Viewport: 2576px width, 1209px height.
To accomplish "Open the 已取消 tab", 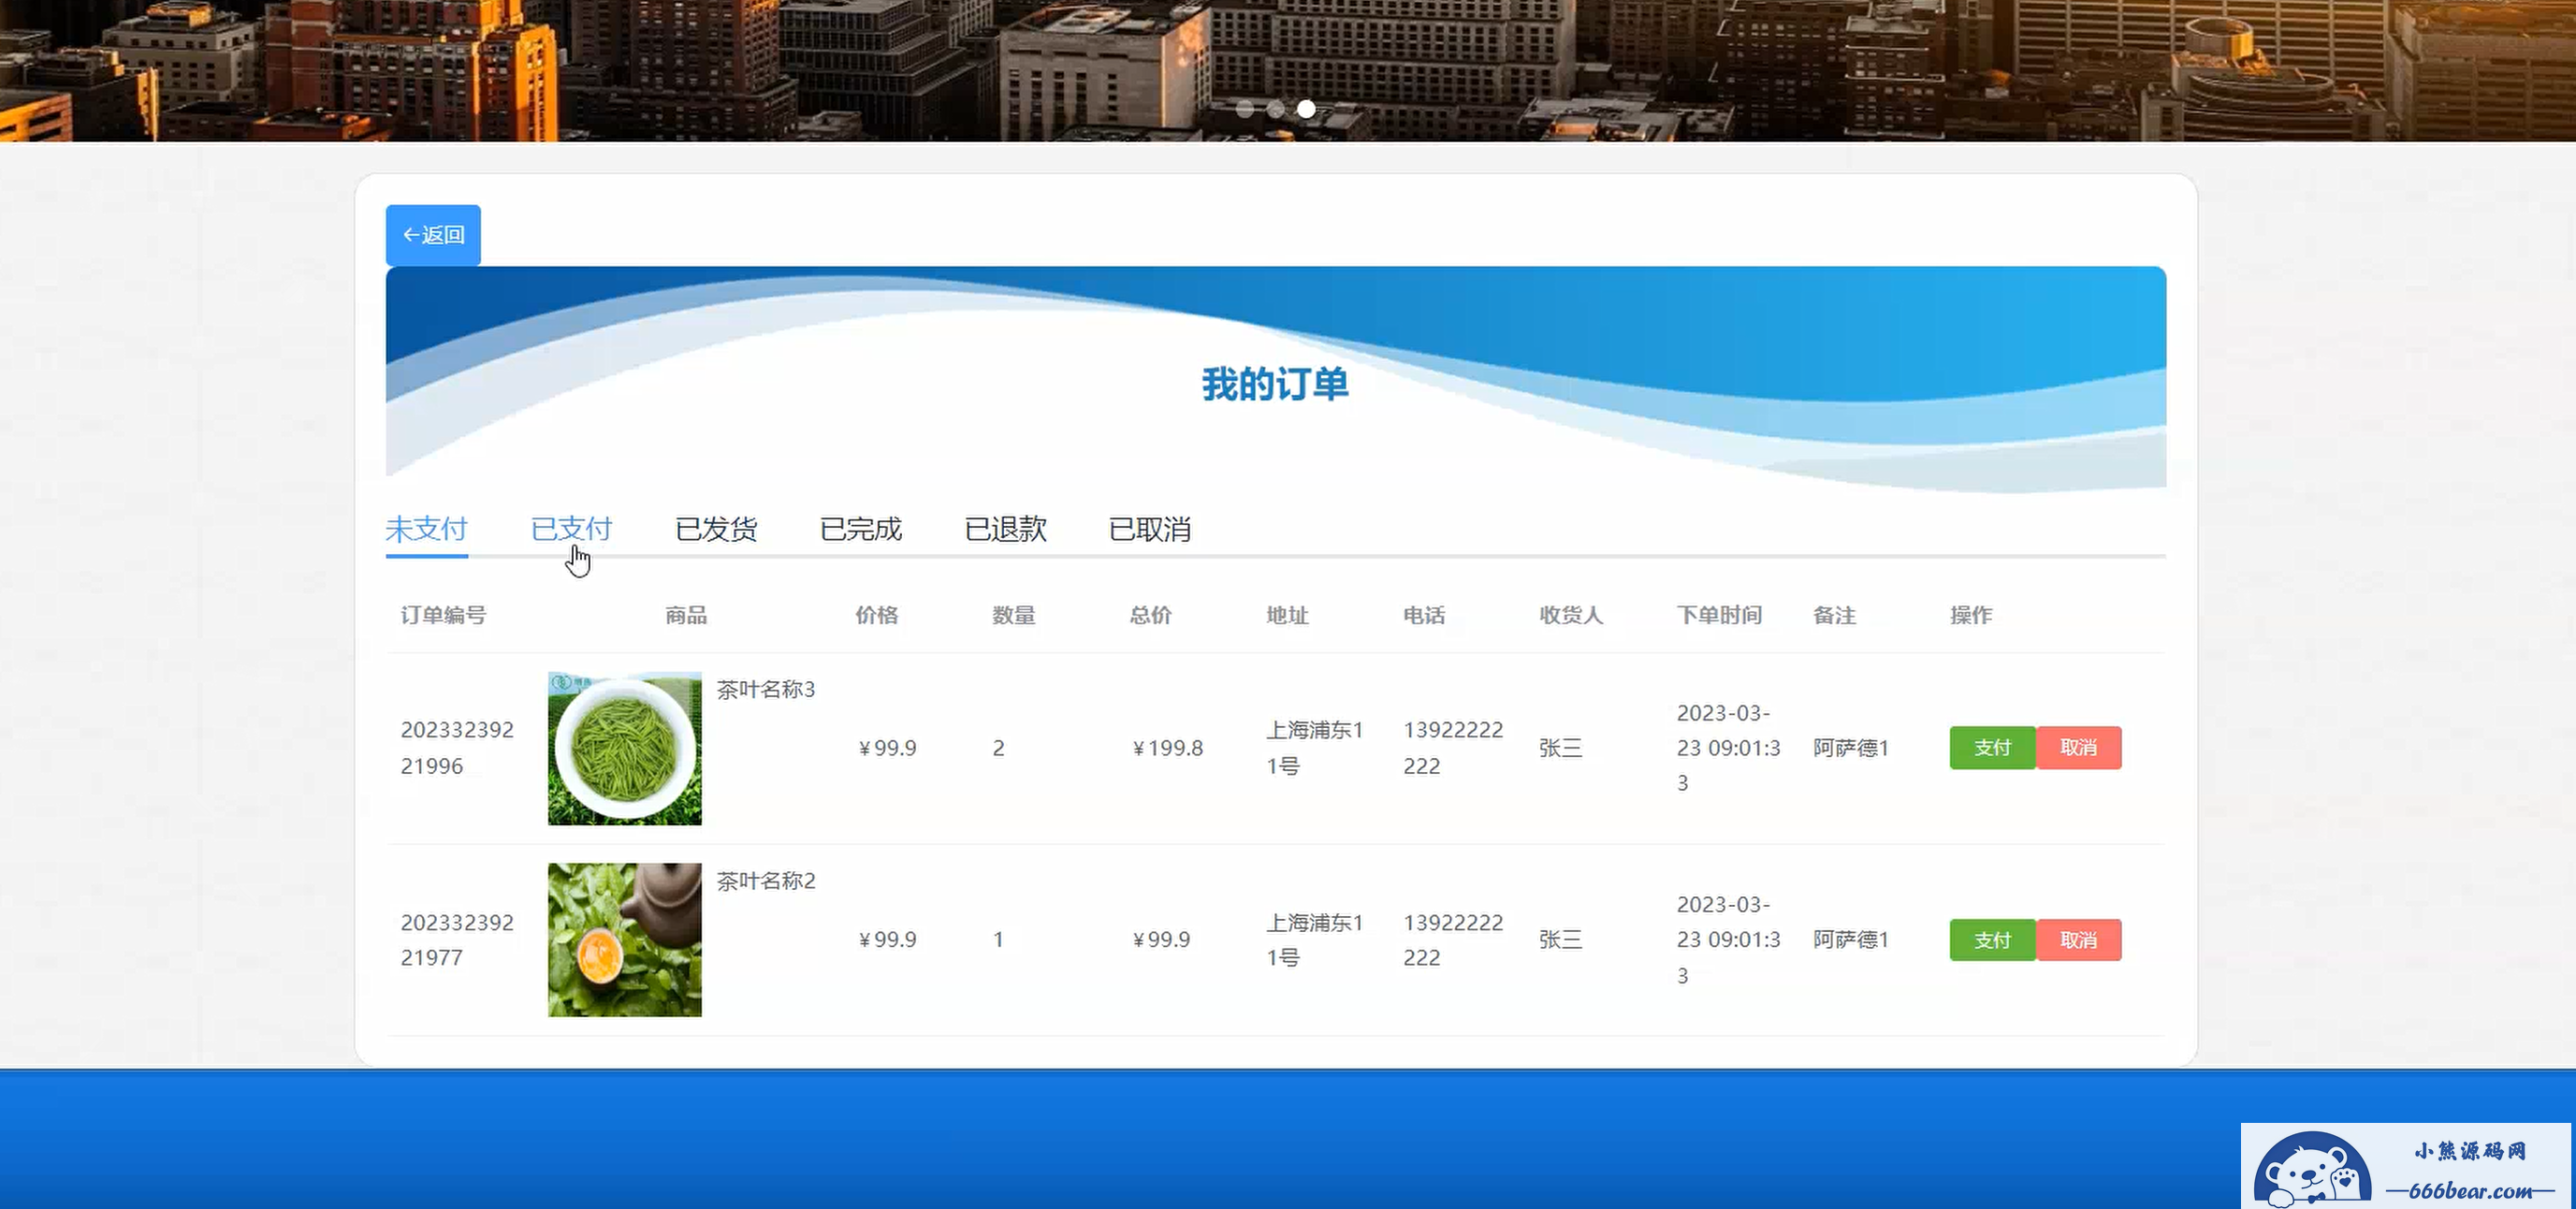I will 1150,529.
